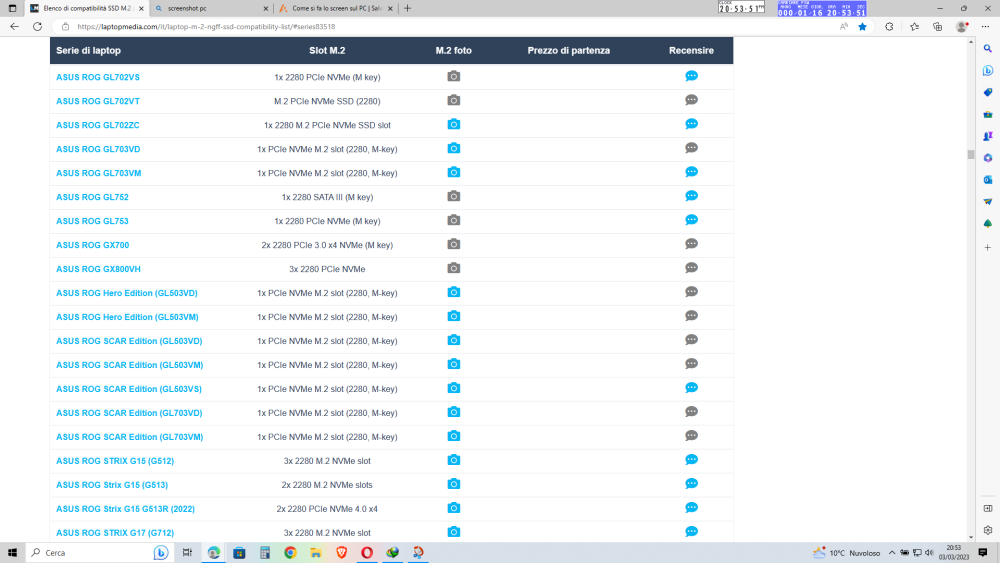Open ASUS ROG GX700 link
1000x563 pixels.
coord(92,245)
